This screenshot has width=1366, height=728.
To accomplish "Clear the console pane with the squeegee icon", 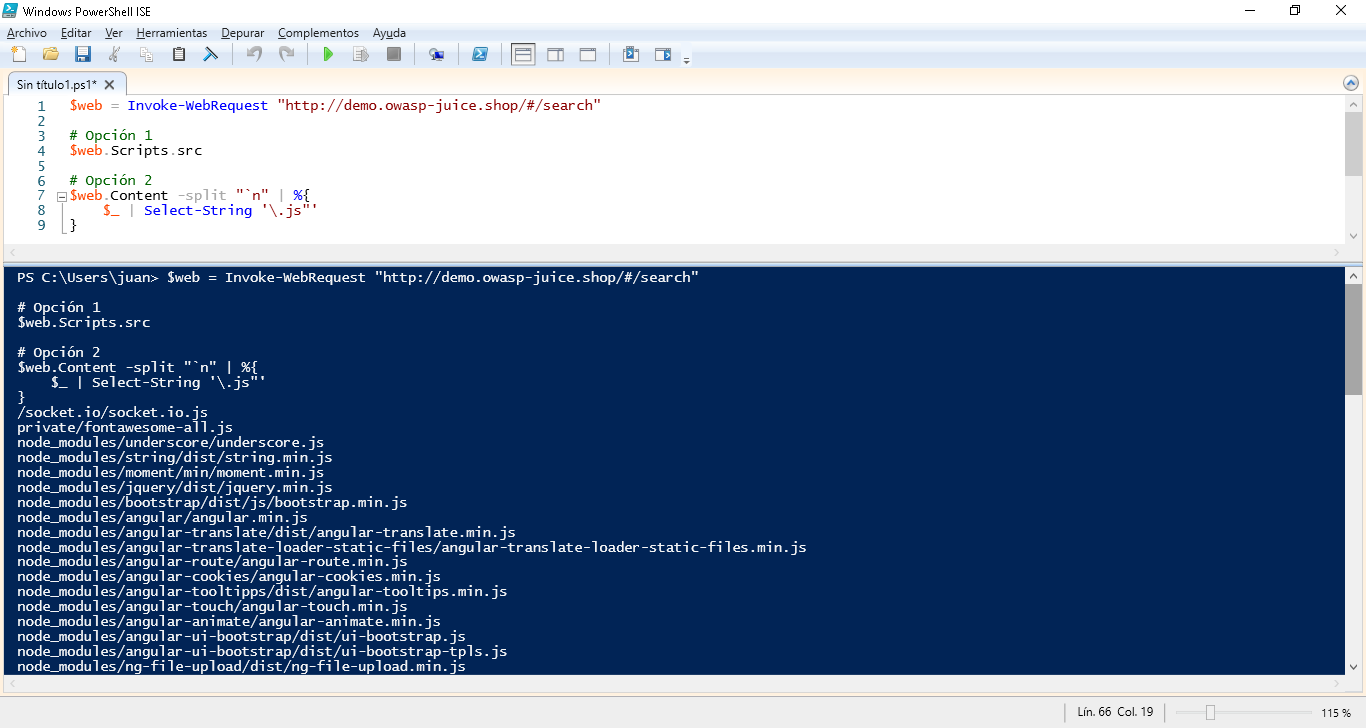I will (x=211, y=54).
